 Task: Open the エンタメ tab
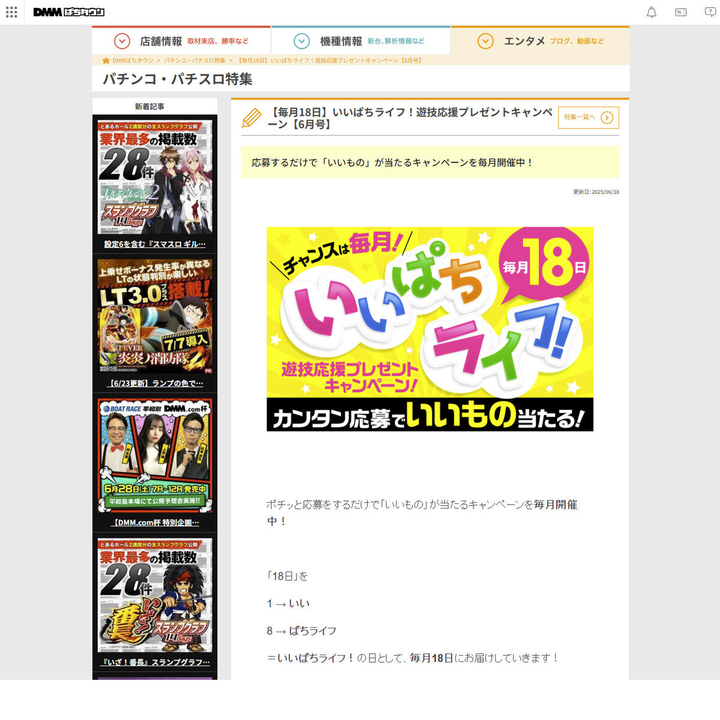click(540, 40)
